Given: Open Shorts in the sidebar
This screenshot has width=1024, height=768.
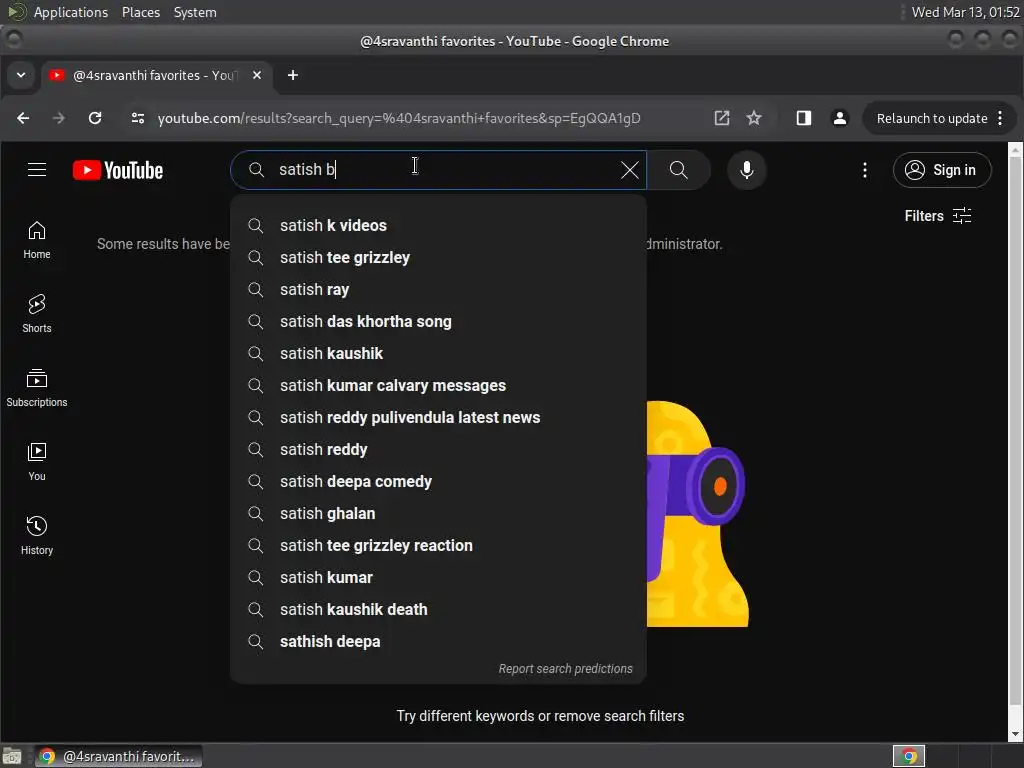Looking at the screenshot, I should click(x=37, y=313).
